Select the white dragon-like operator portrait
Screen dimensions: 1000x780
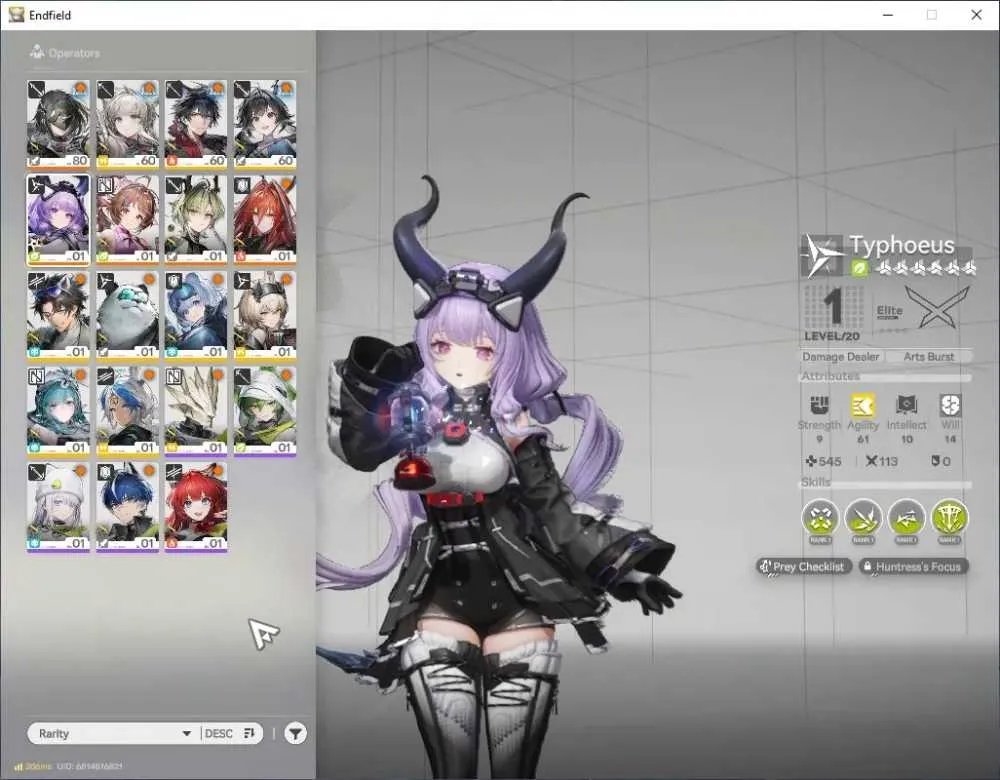196,411
